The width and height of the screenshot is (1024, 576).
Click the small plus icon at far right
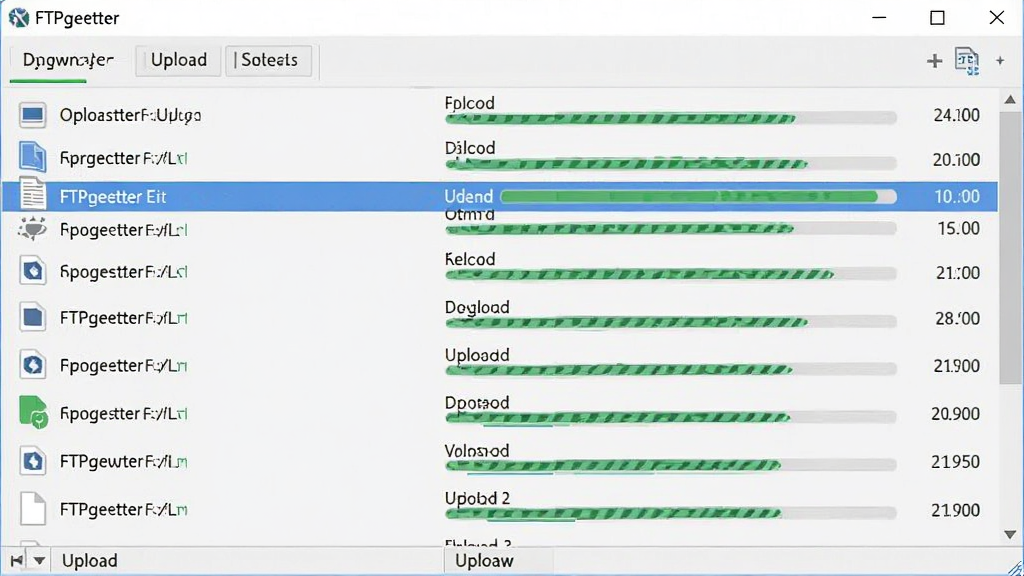point(1000,61)
